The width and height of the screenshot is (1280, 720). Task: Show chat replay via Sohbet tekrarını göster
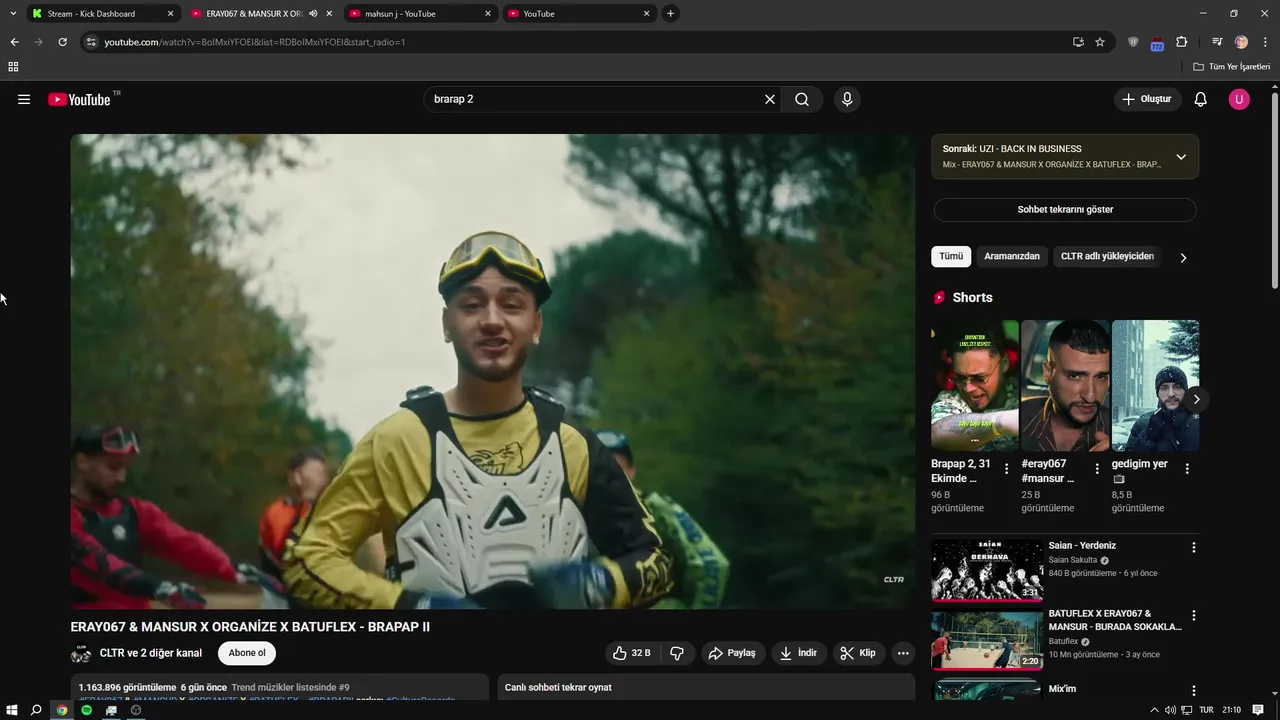tap(1065, 210)
